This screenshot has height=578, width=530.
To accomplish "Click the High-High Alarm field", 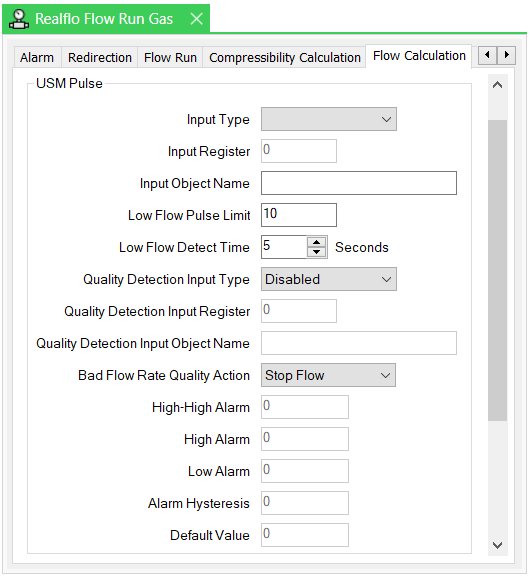I will click(305, 407).
